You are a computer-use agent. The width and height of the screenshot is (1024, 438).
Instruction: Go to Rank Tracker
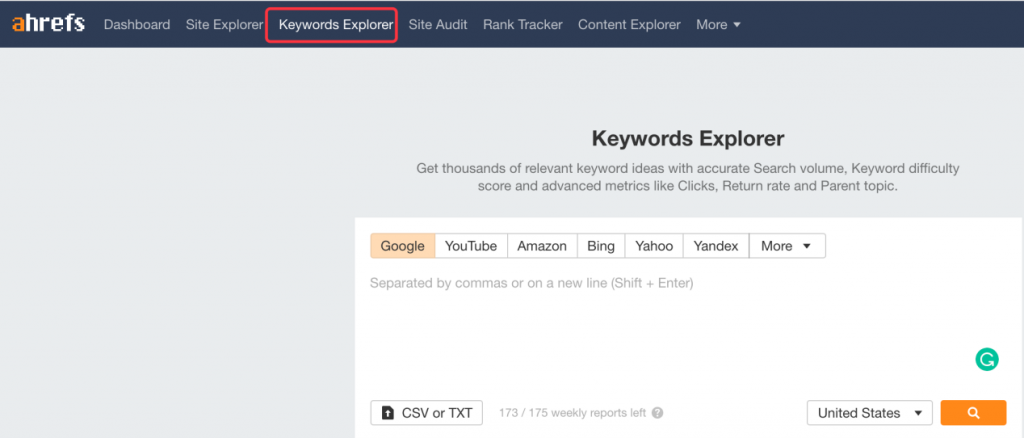point(522,25)
